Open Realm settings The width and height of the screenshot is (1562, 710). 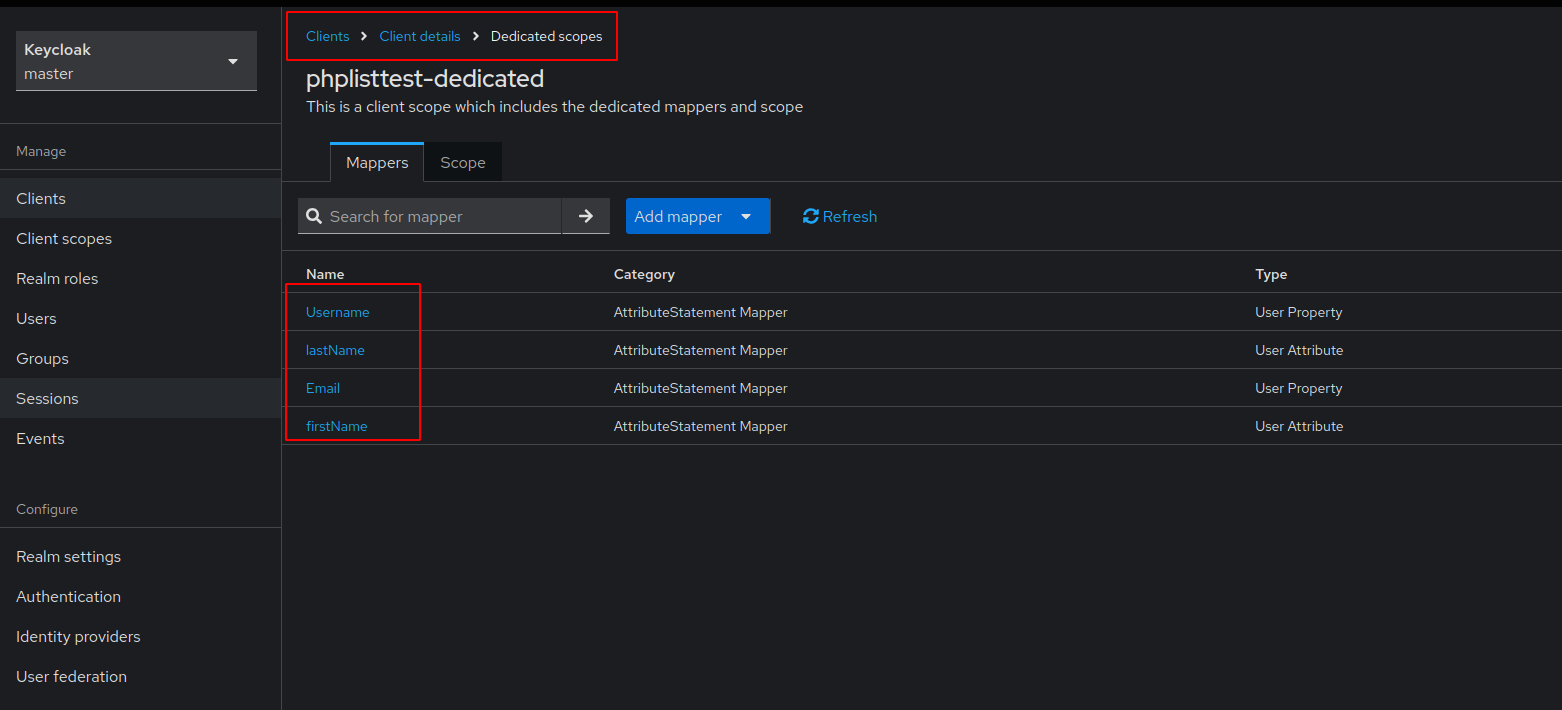point(140,556)
